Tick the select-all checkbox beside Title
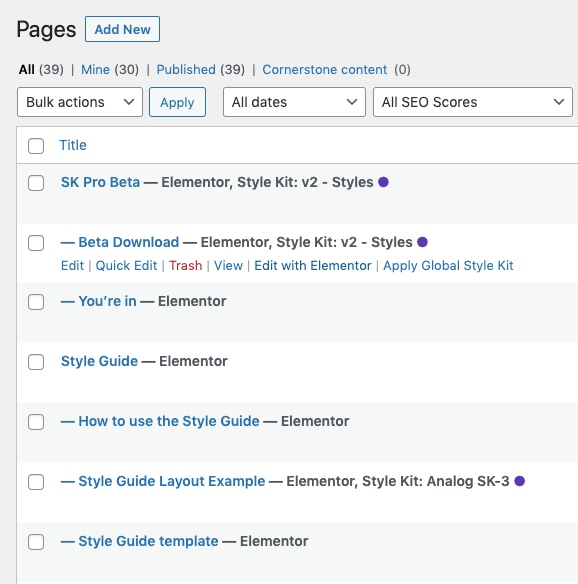578x584 pixels. 36,146
